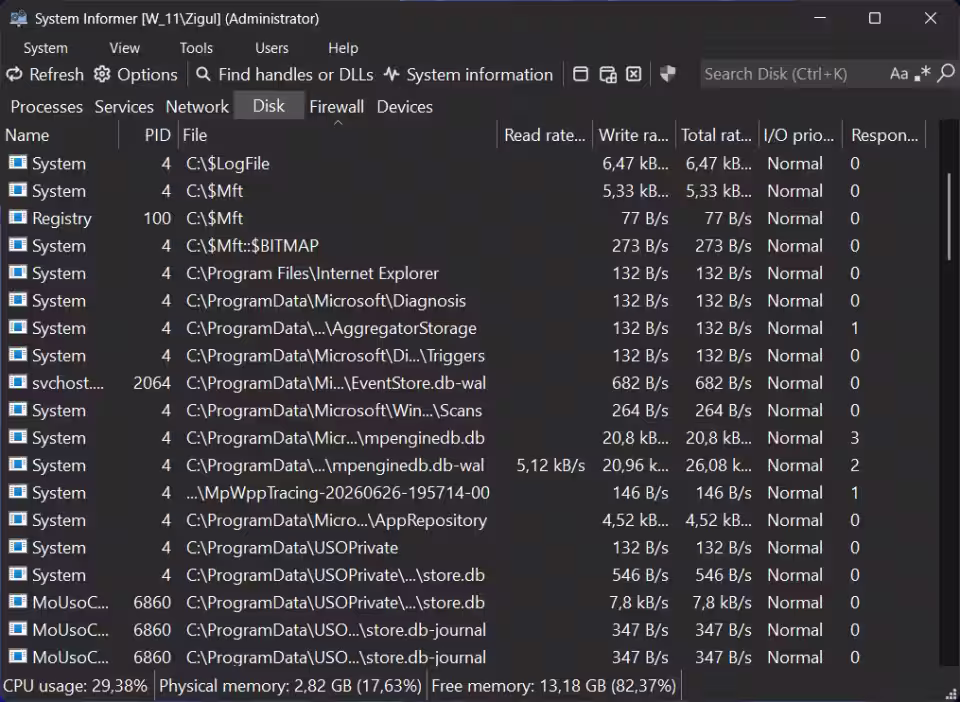960x702 pixels.
Task: Click PID 2064 cell
Action: [x=152, y=383]
